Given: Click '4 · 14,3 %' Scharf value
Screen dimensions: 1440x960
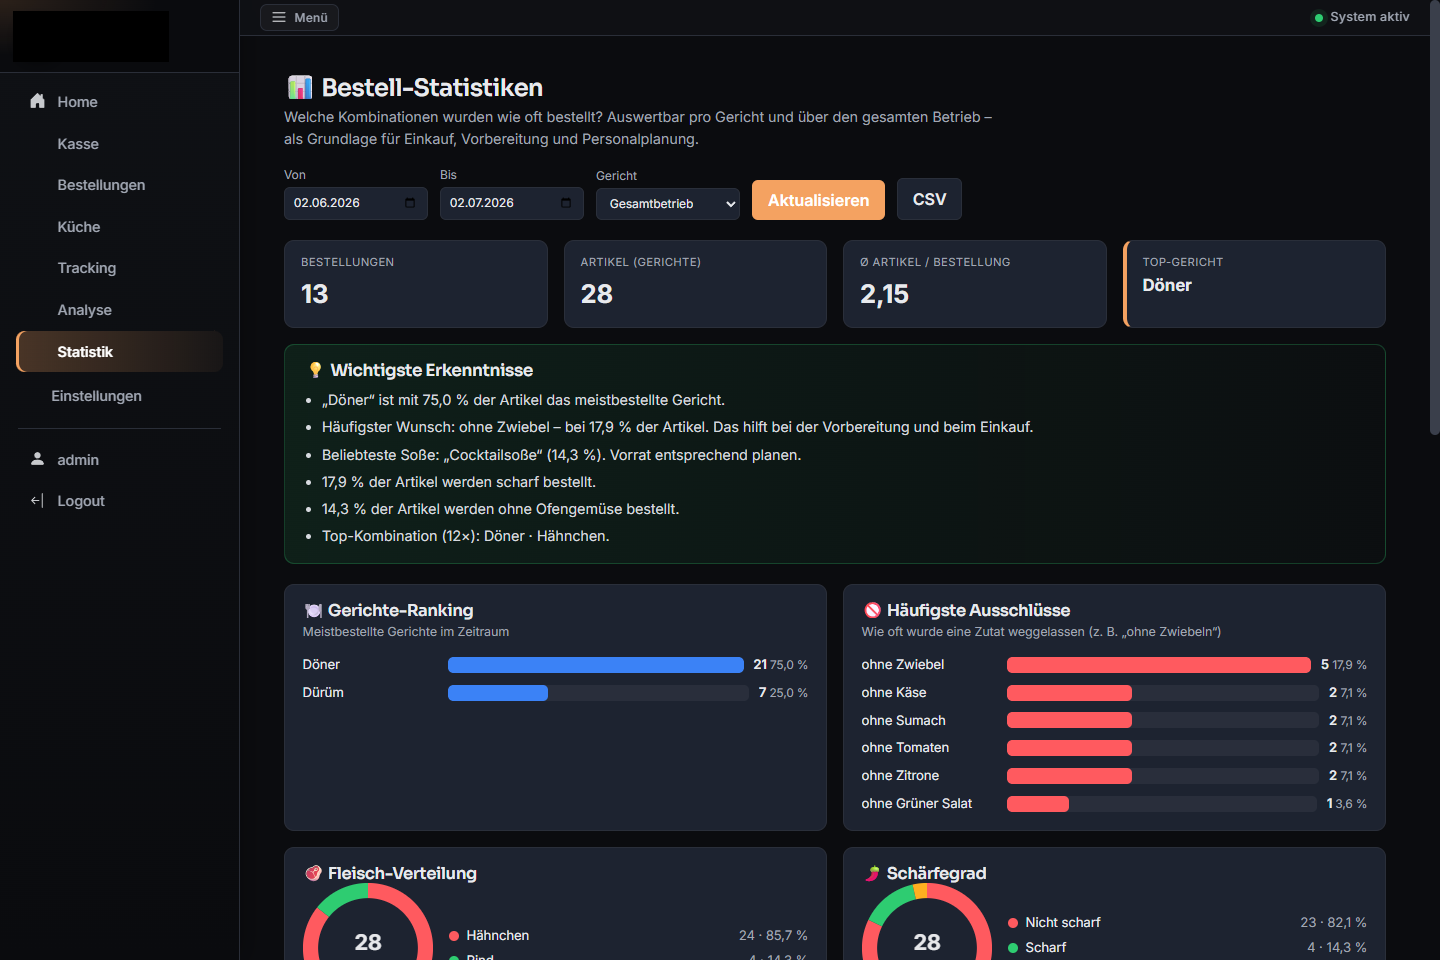Looking at the screenshot, I should [x=1337, y=948].
